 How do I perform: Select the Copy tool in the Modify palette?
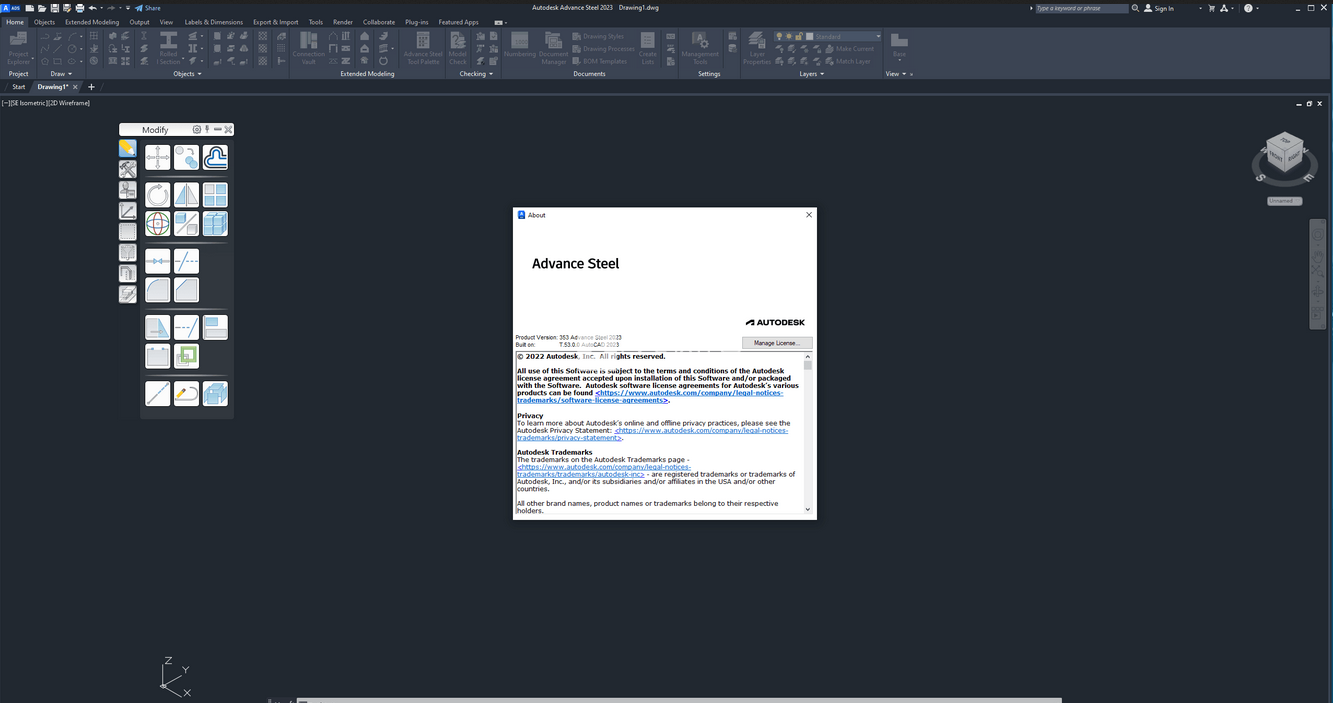click(186, 157)
